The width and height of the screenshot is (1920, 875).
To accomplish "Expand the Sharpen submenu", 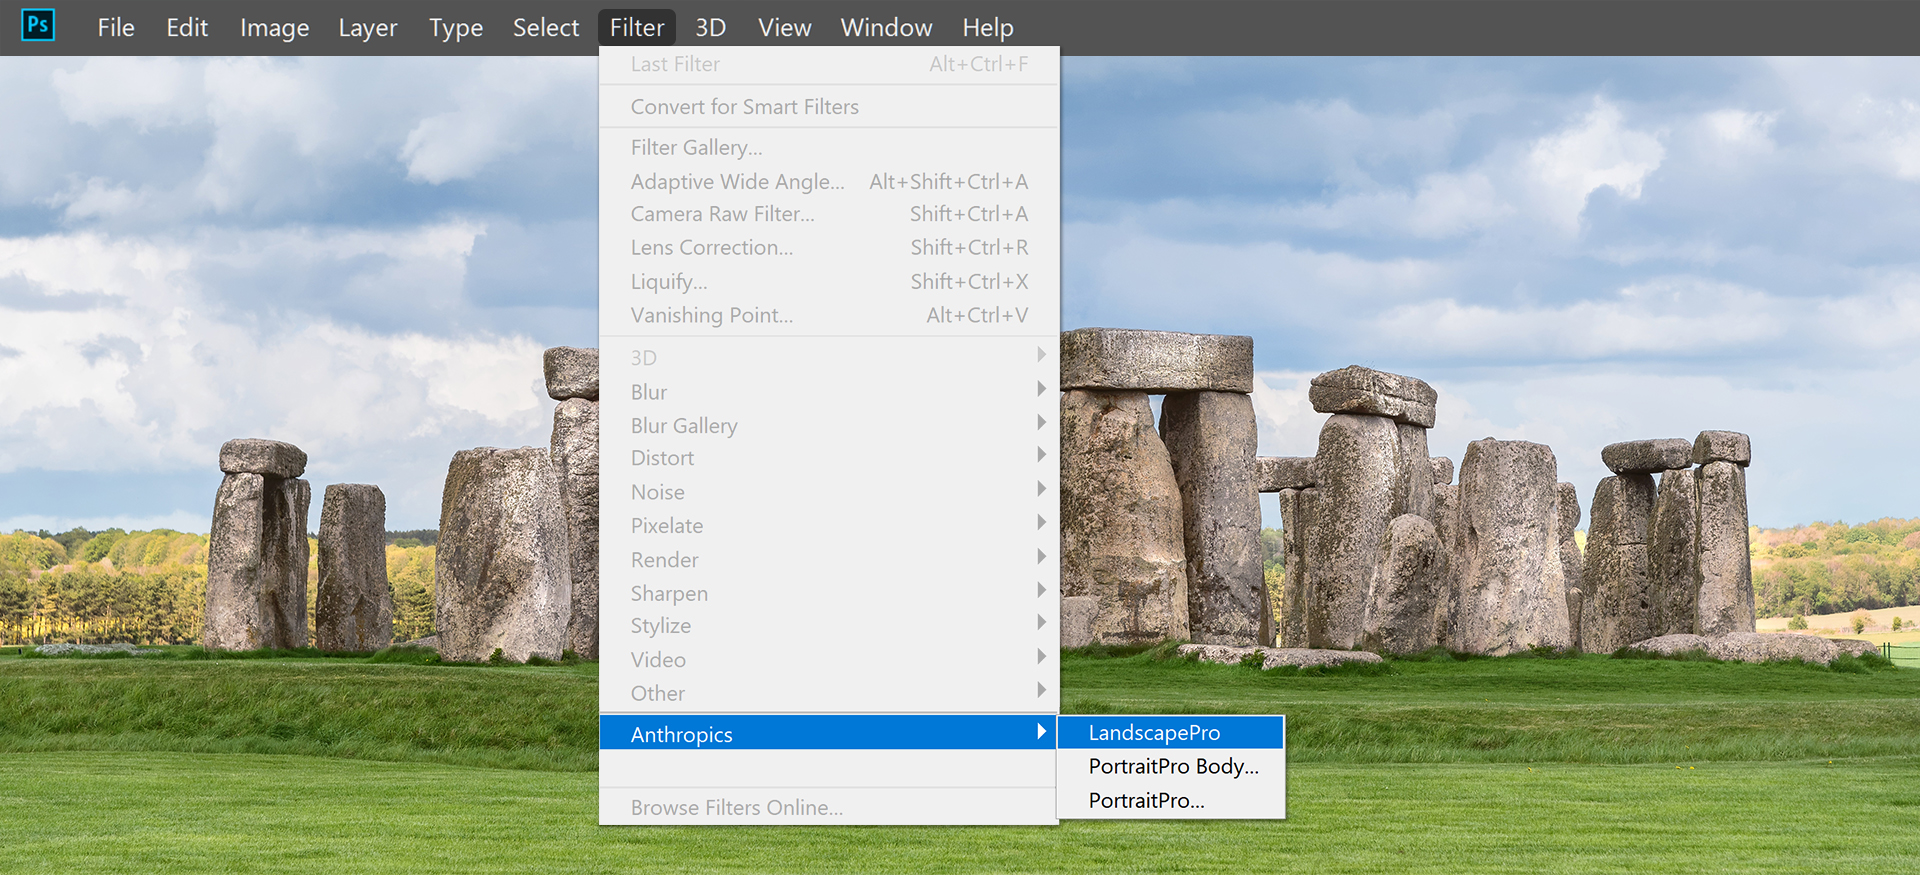I will coord(669,594).
